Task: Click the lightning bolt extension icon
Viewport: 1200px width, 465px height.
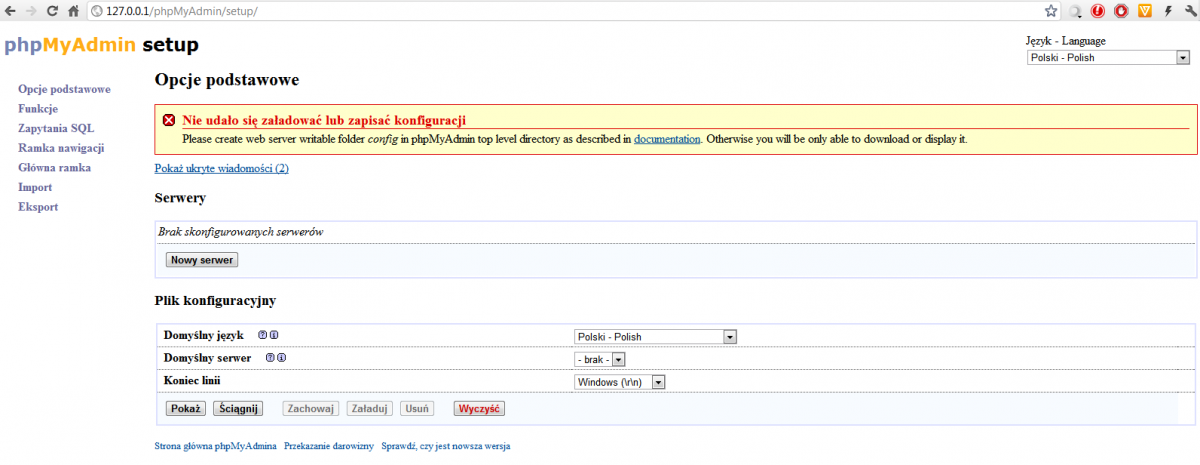Action: (1167, 11)
